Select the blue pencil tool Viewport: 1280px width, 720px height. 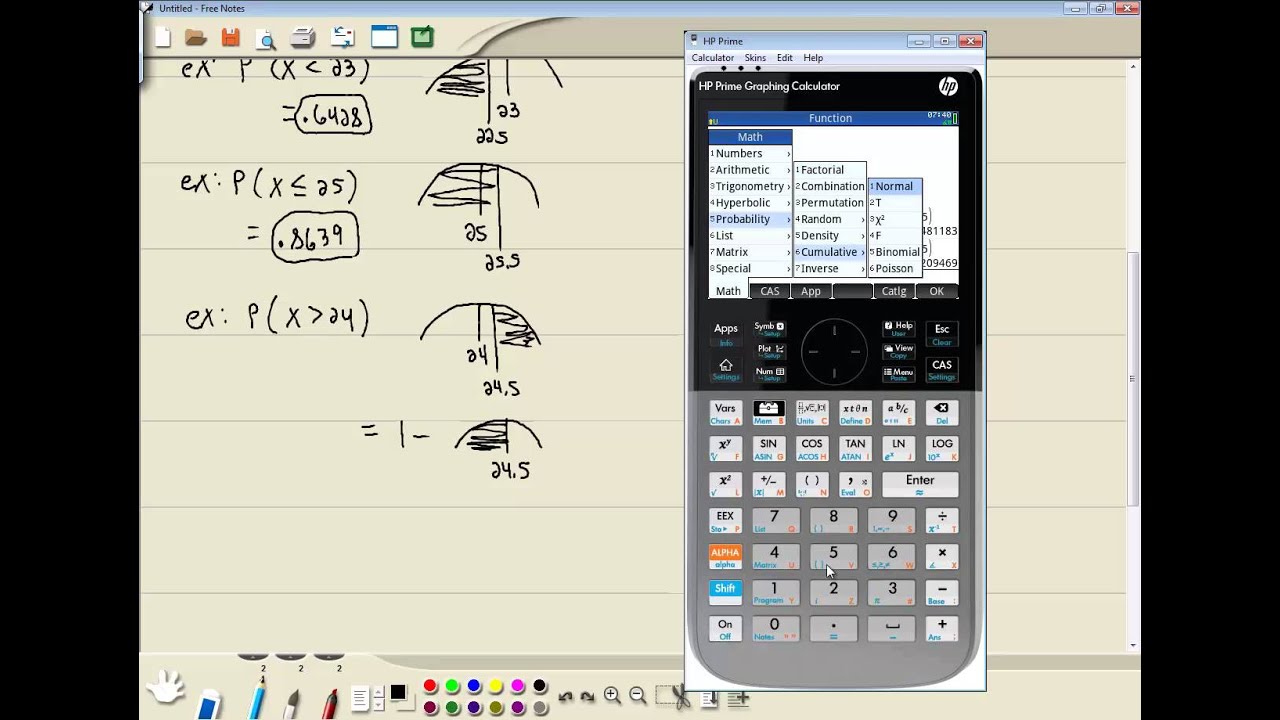258,696
